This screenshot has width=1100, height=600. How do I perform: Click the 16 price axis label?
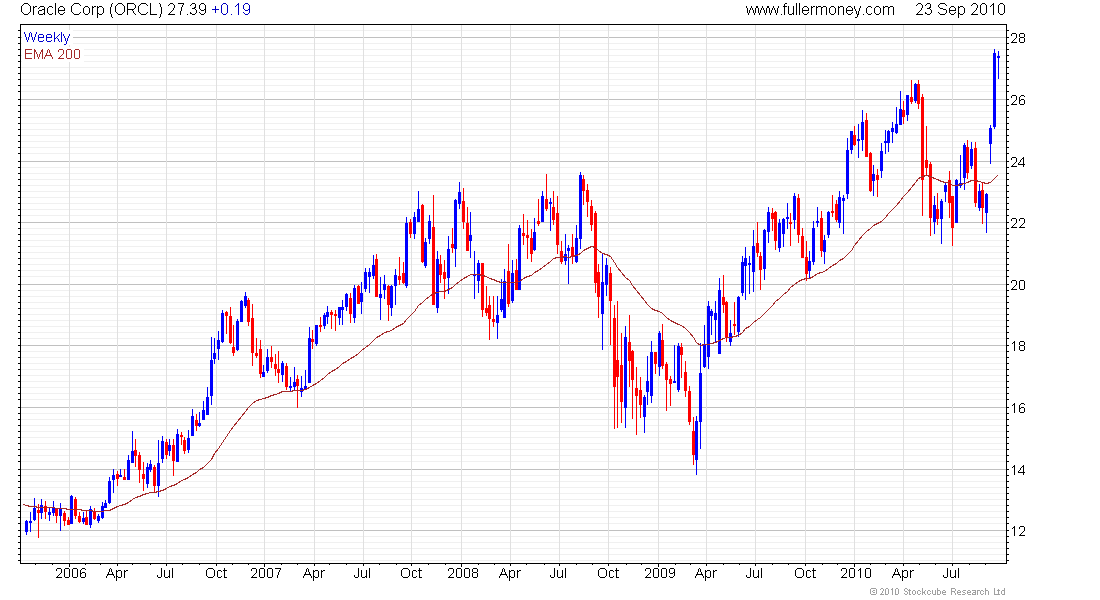click(1017, 408)
